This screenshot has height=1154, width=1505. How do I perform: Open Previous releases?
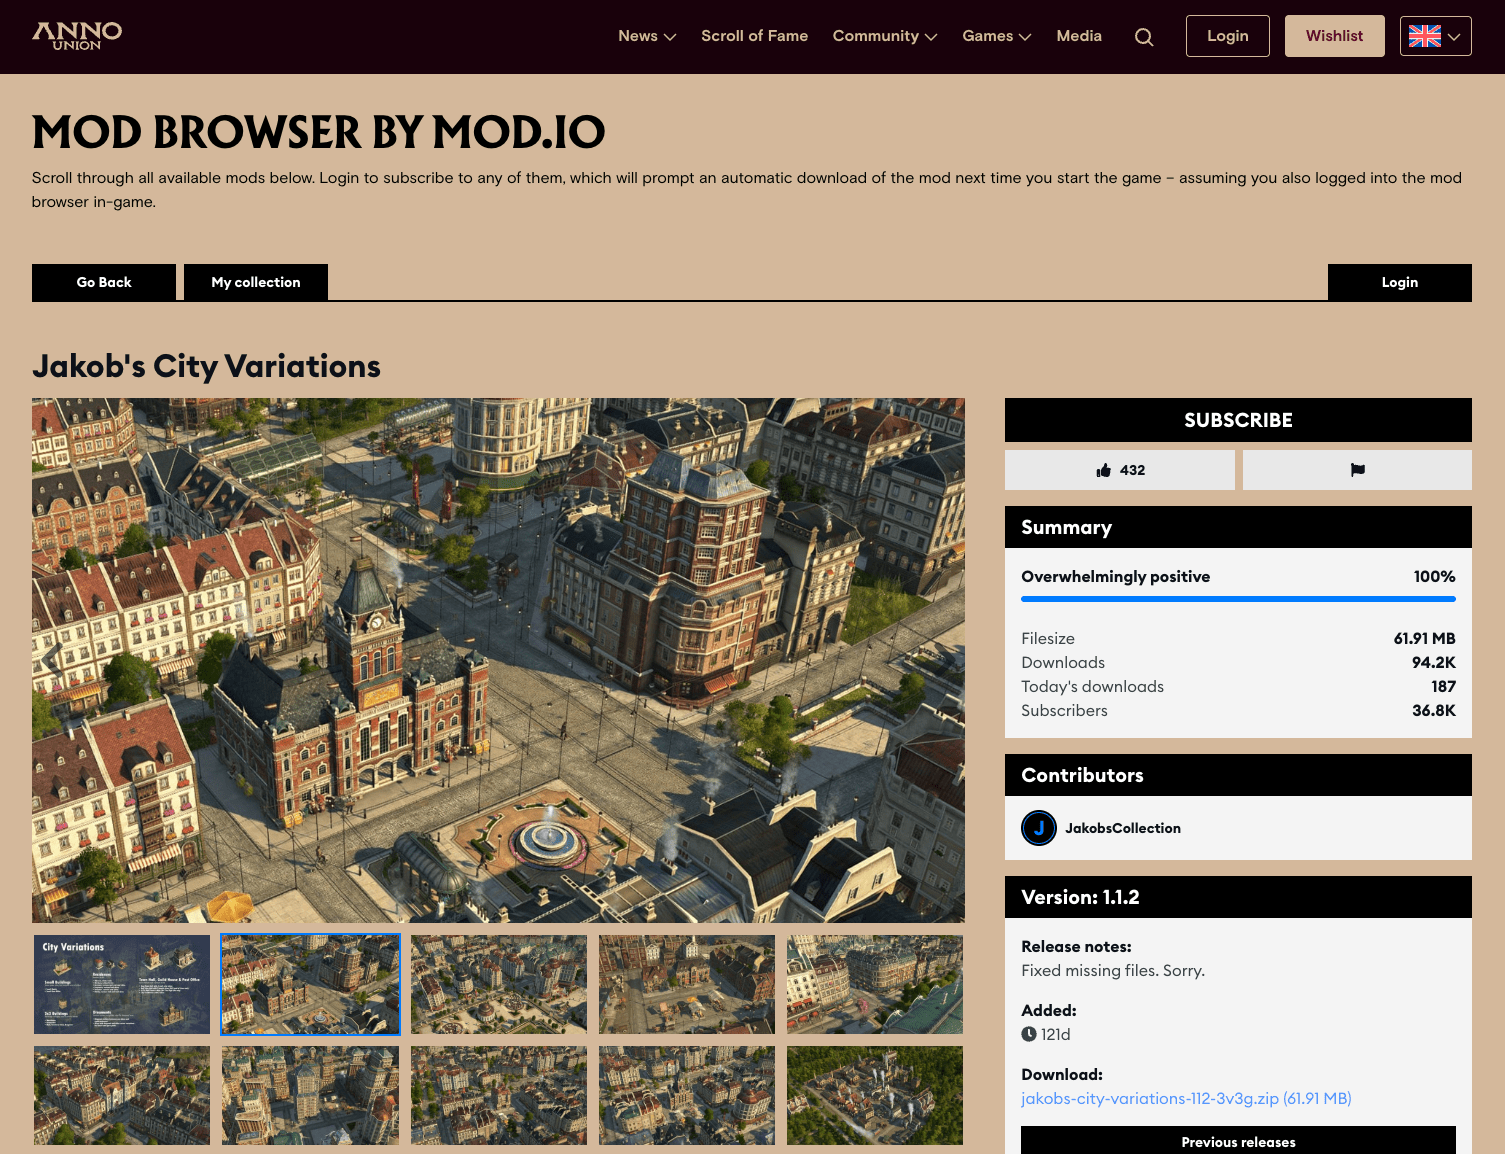[x=1238, y=1141]
